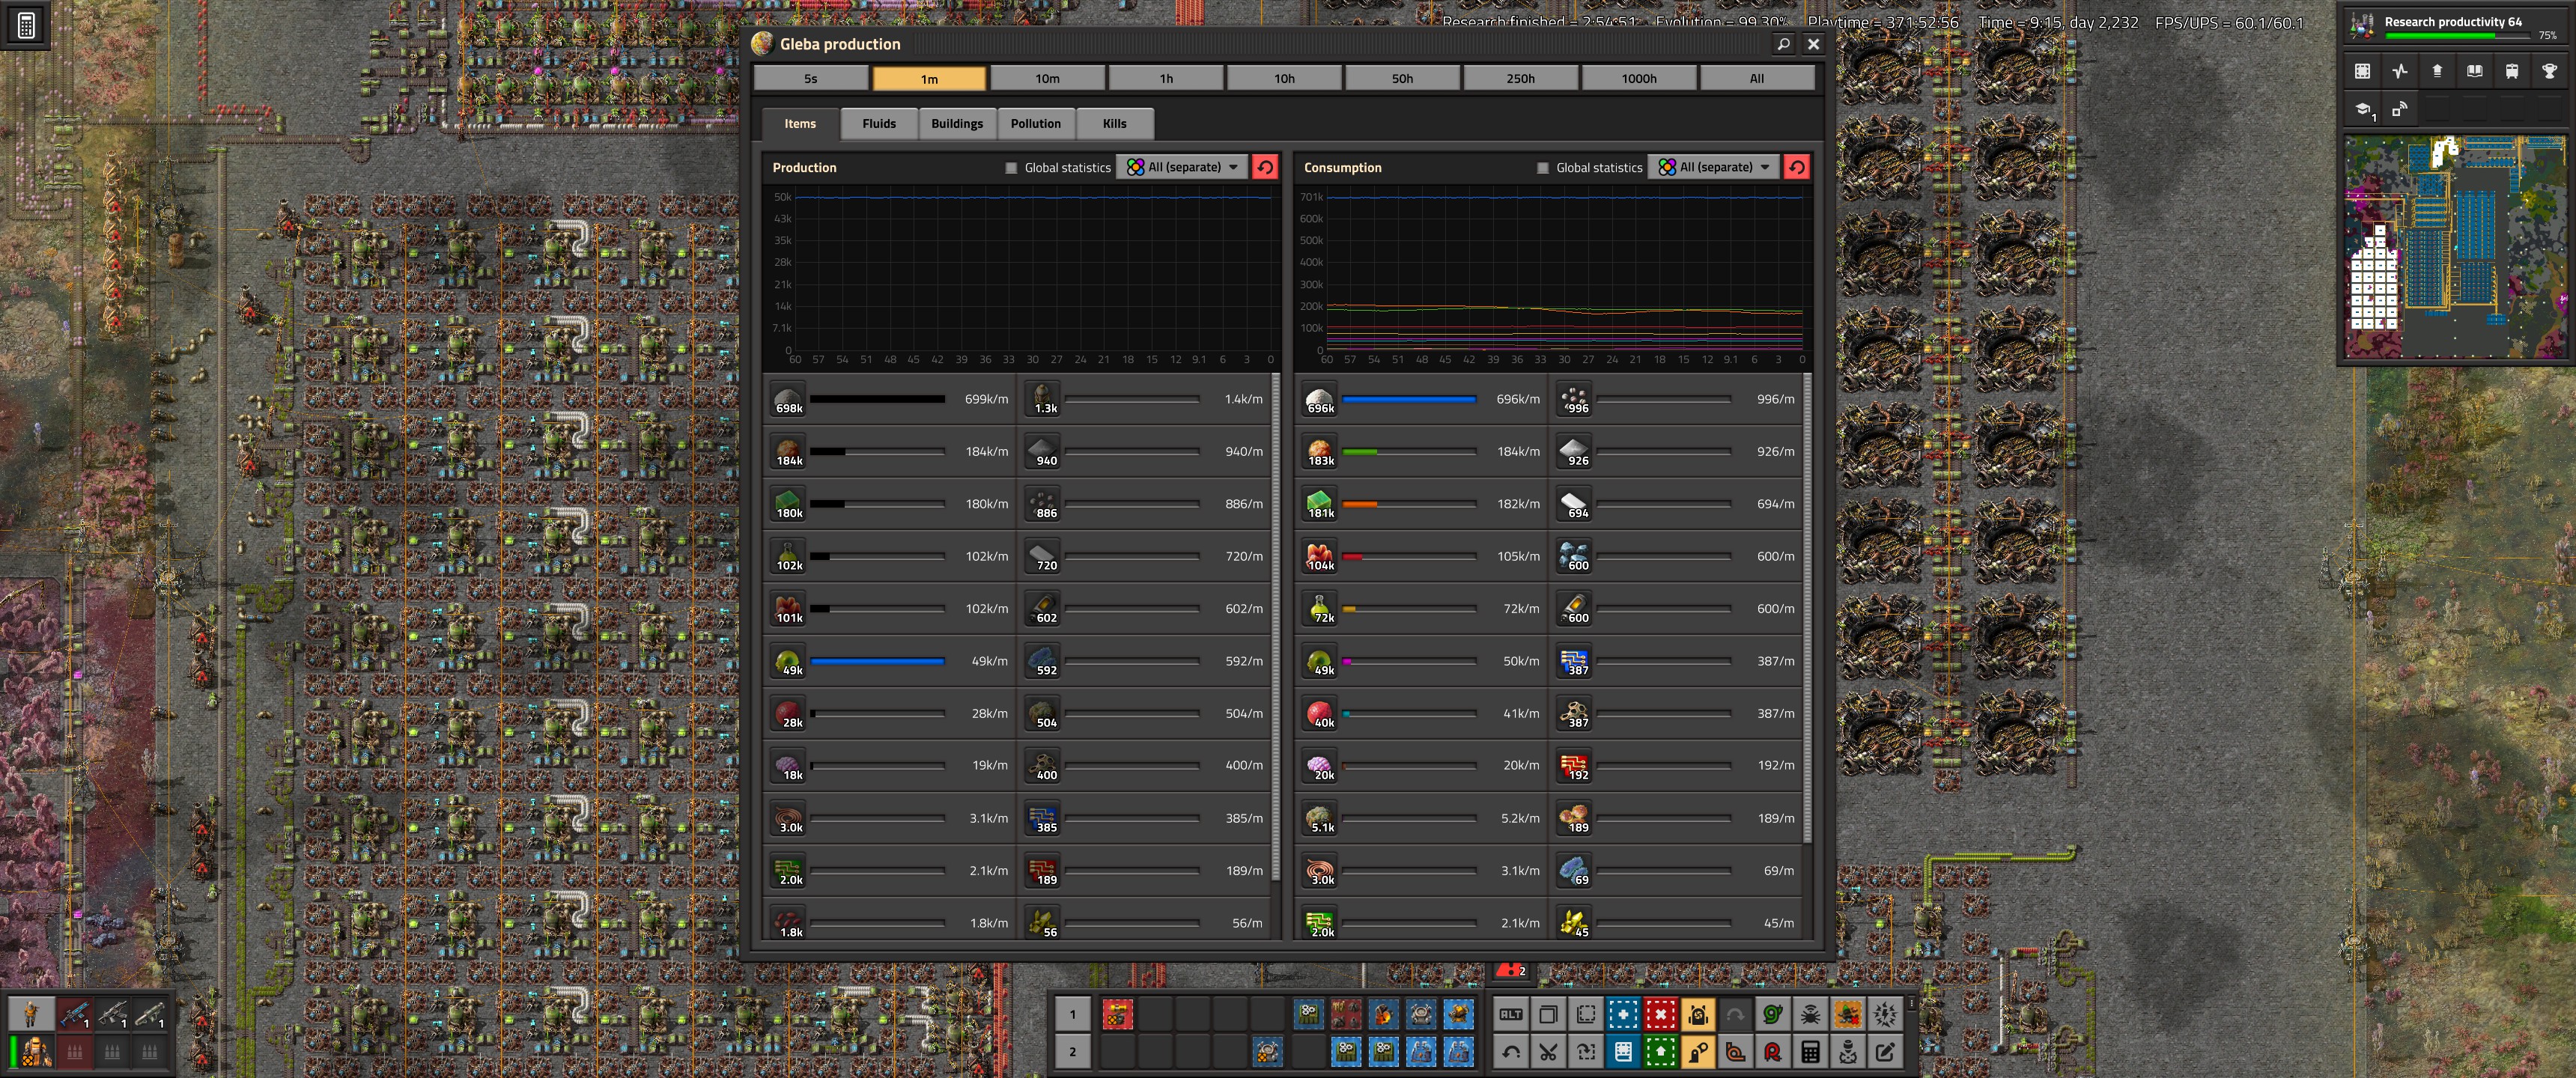Viewport: 2576px width, 1078px height.
Task: Select the Paste tool in shortcut bar
Action: (1586, 1051)
